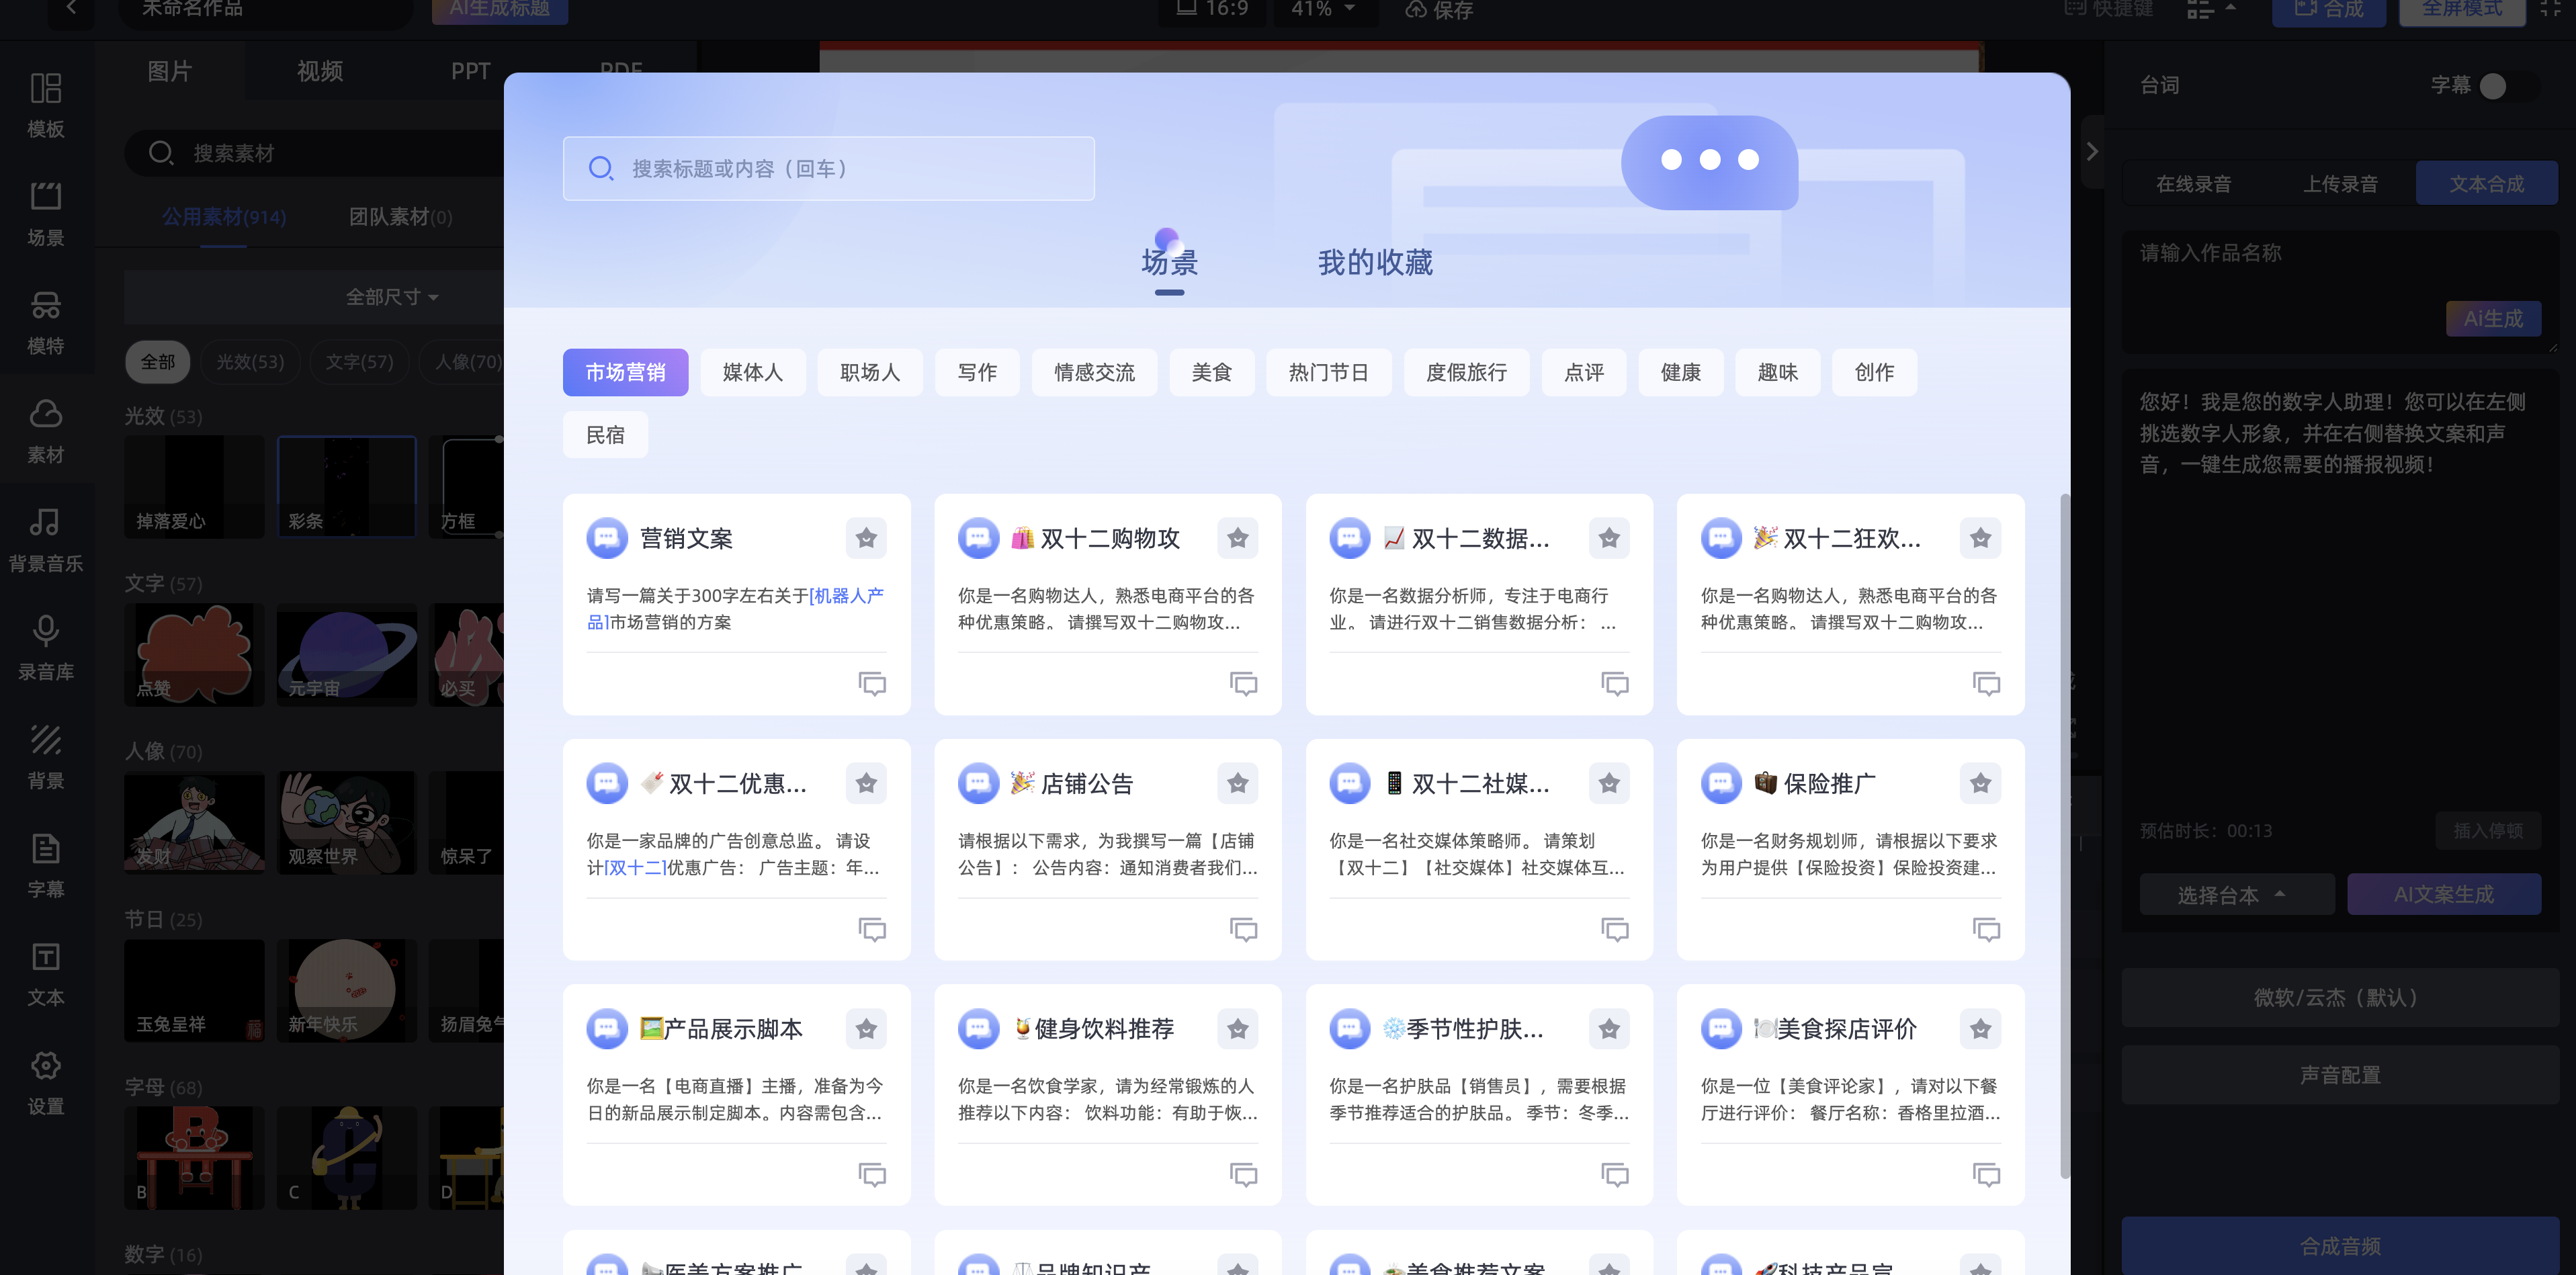Viewport: 2576px width, 1275px height.
Task: Click chat icon on 营销文案 card bottom
Action: click(x=872, y=683)
